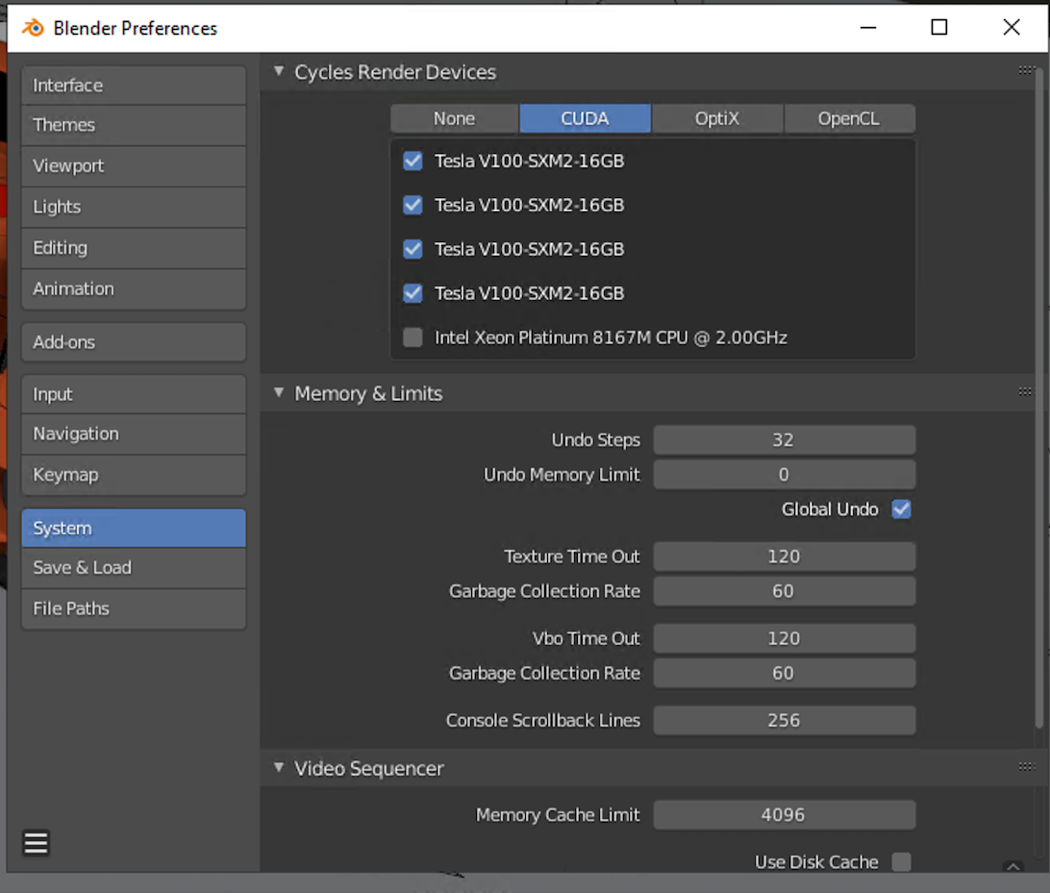Enable Use Disk Cache
This screenshot has width=1050, height=893.
[x=900, y=861]
